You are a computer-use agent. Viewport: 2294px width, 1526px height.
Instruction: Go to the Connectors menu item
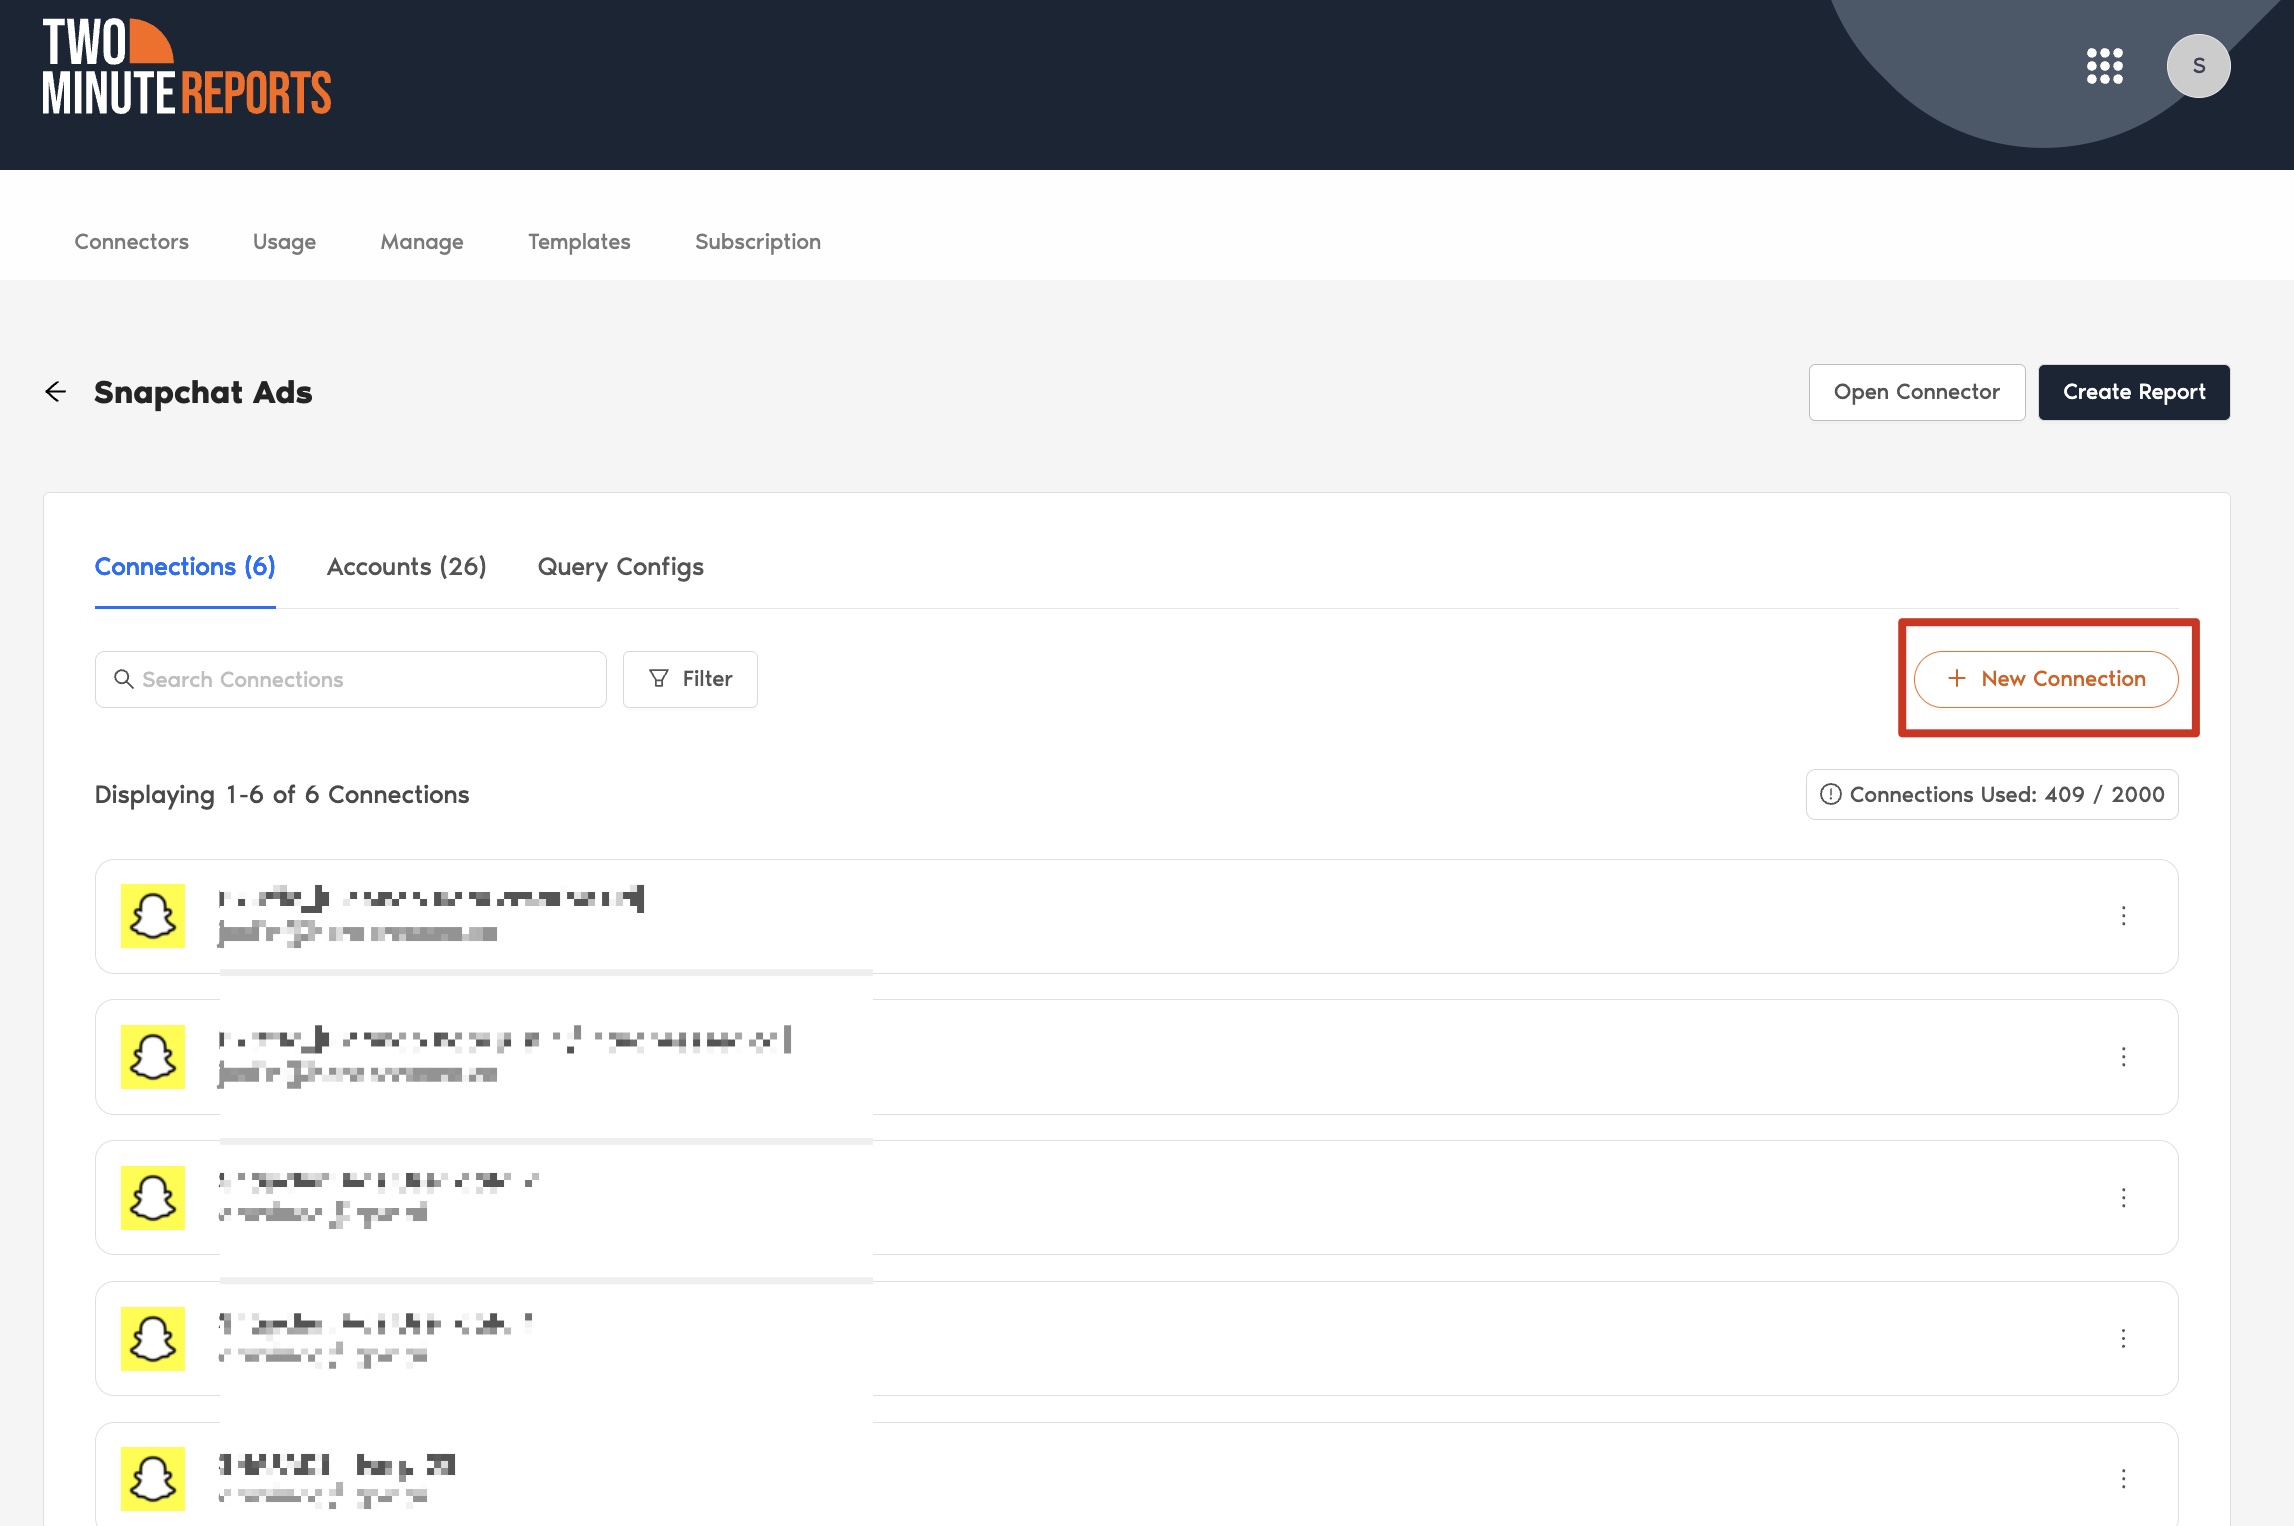[131, 242]
